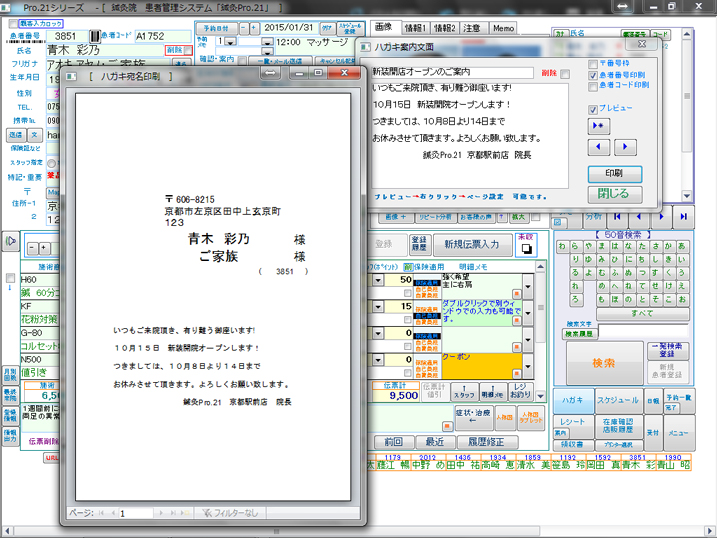Expand the memo dropdown in the クーポン row
The height and width of the screenshot is (538, 717).
pyautogui.click(x=528, y=366)
